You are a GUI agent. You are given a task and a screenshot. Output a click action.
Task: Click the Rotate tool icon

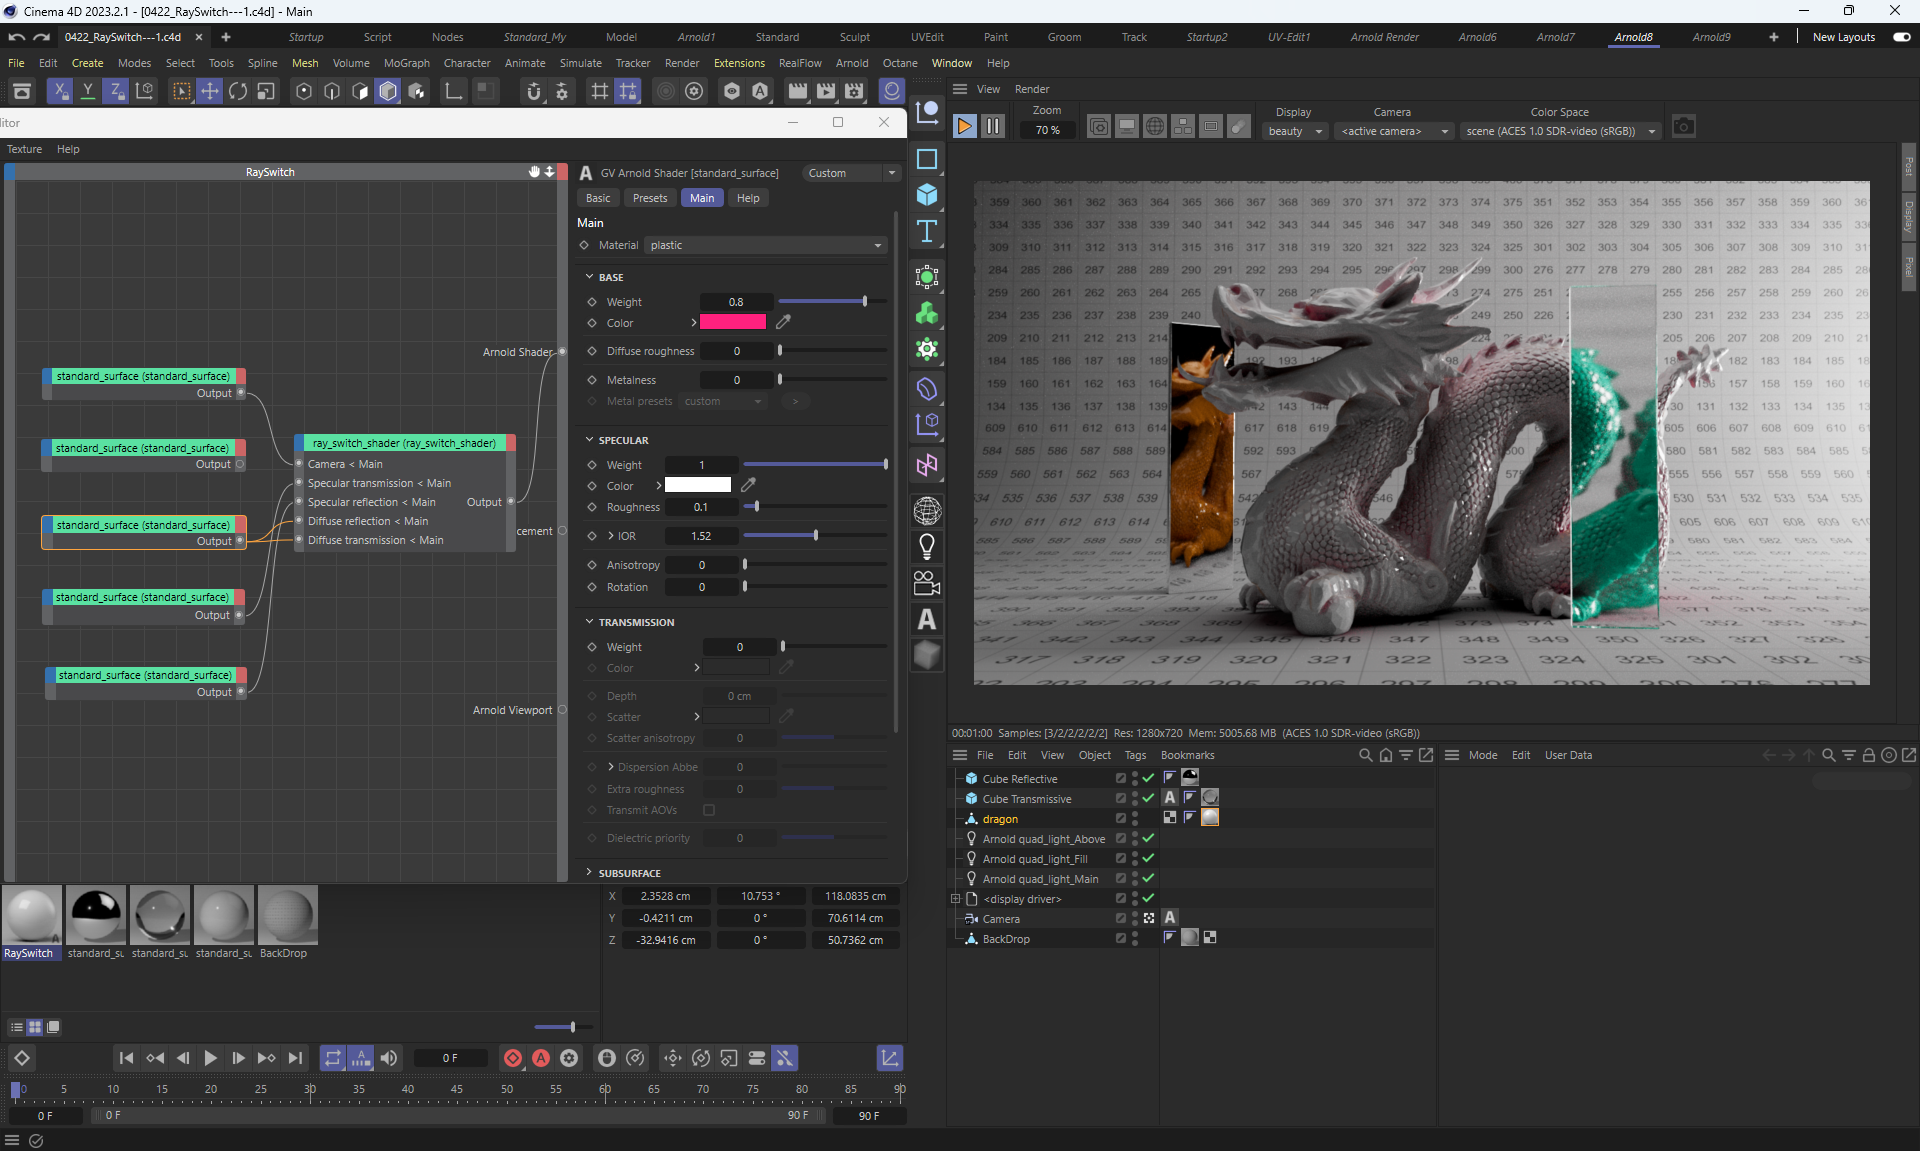[x=238, y=92]
